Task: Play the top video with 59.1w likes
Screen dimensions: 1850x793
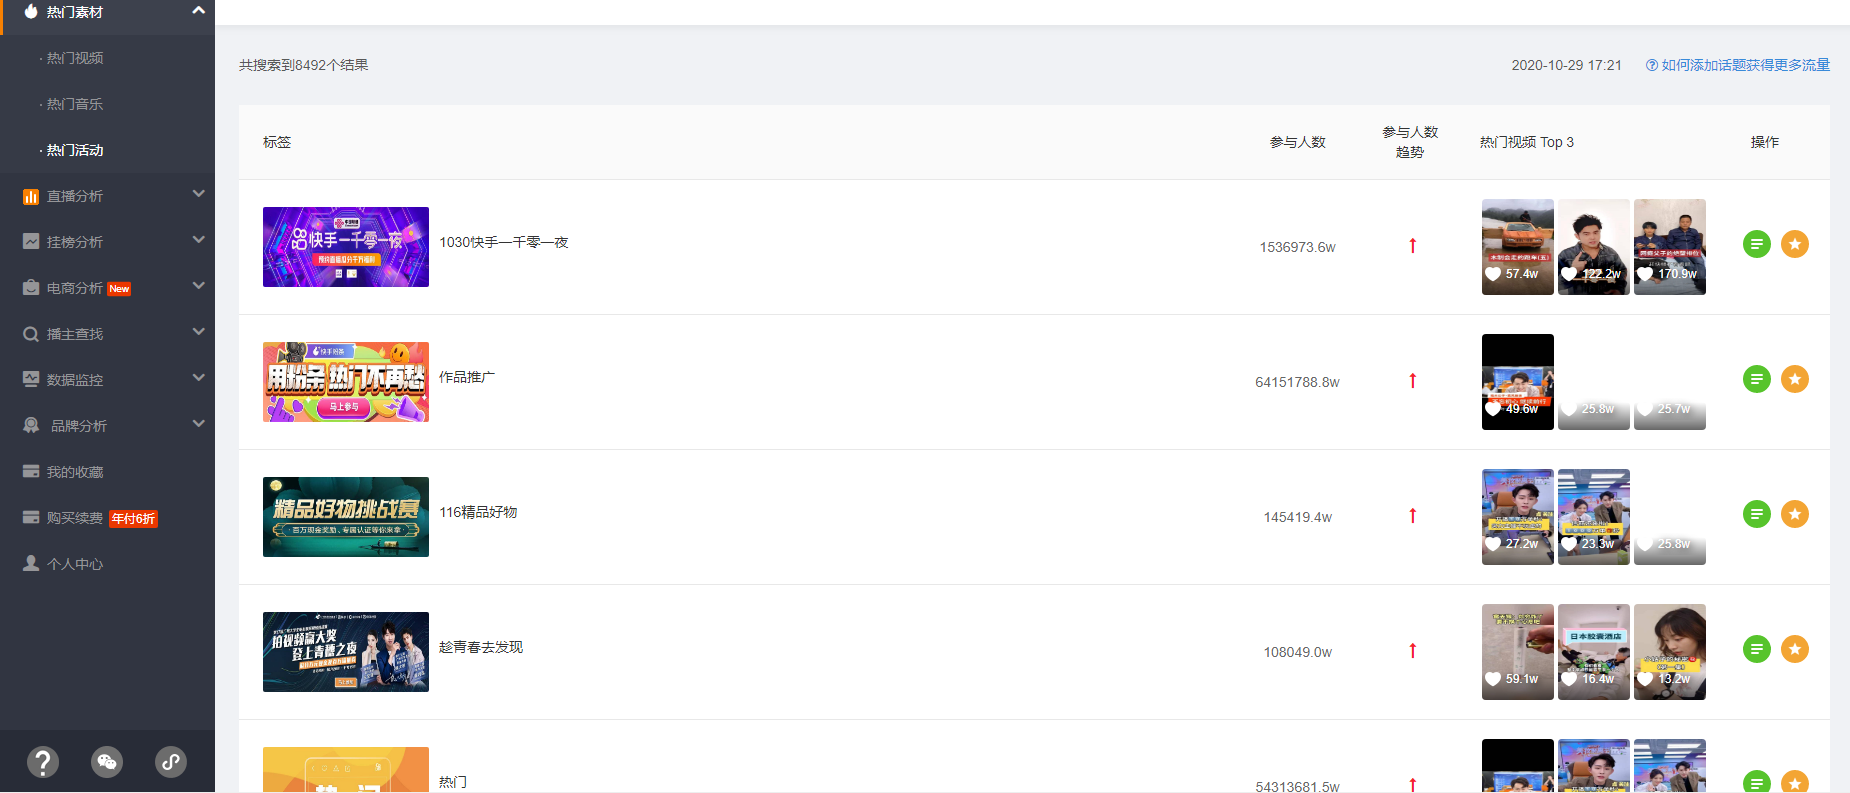Action: (x=1518, y=652)
